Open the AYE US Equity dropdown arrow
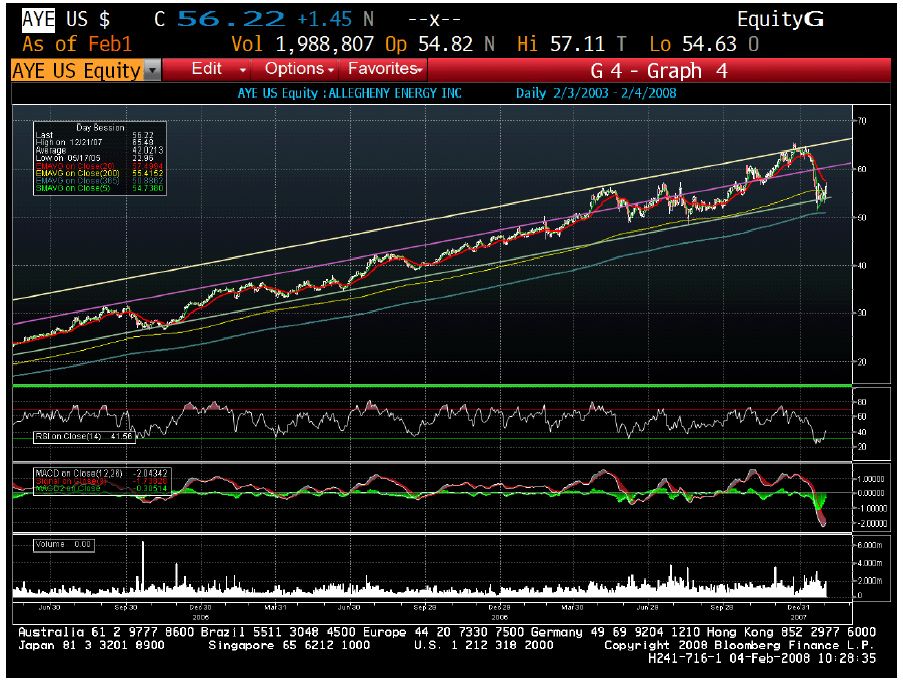903x682 pixels. pyautogui.click(x=152, y=70)
